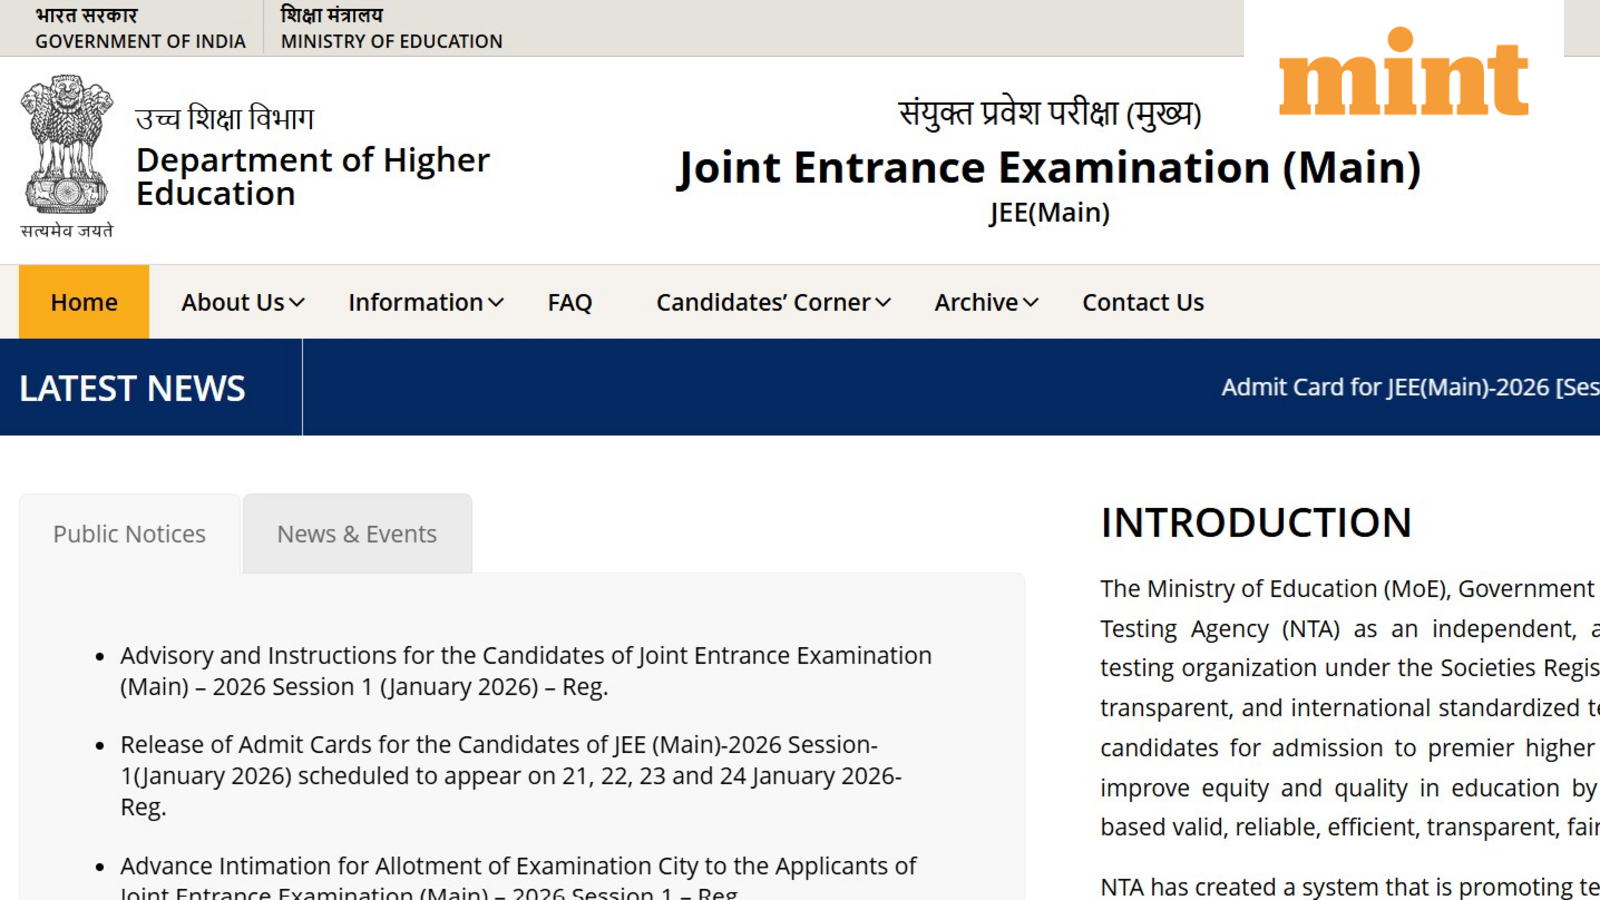Open the FAQ section
The image size is (1600, 900).
coord(569,302)
